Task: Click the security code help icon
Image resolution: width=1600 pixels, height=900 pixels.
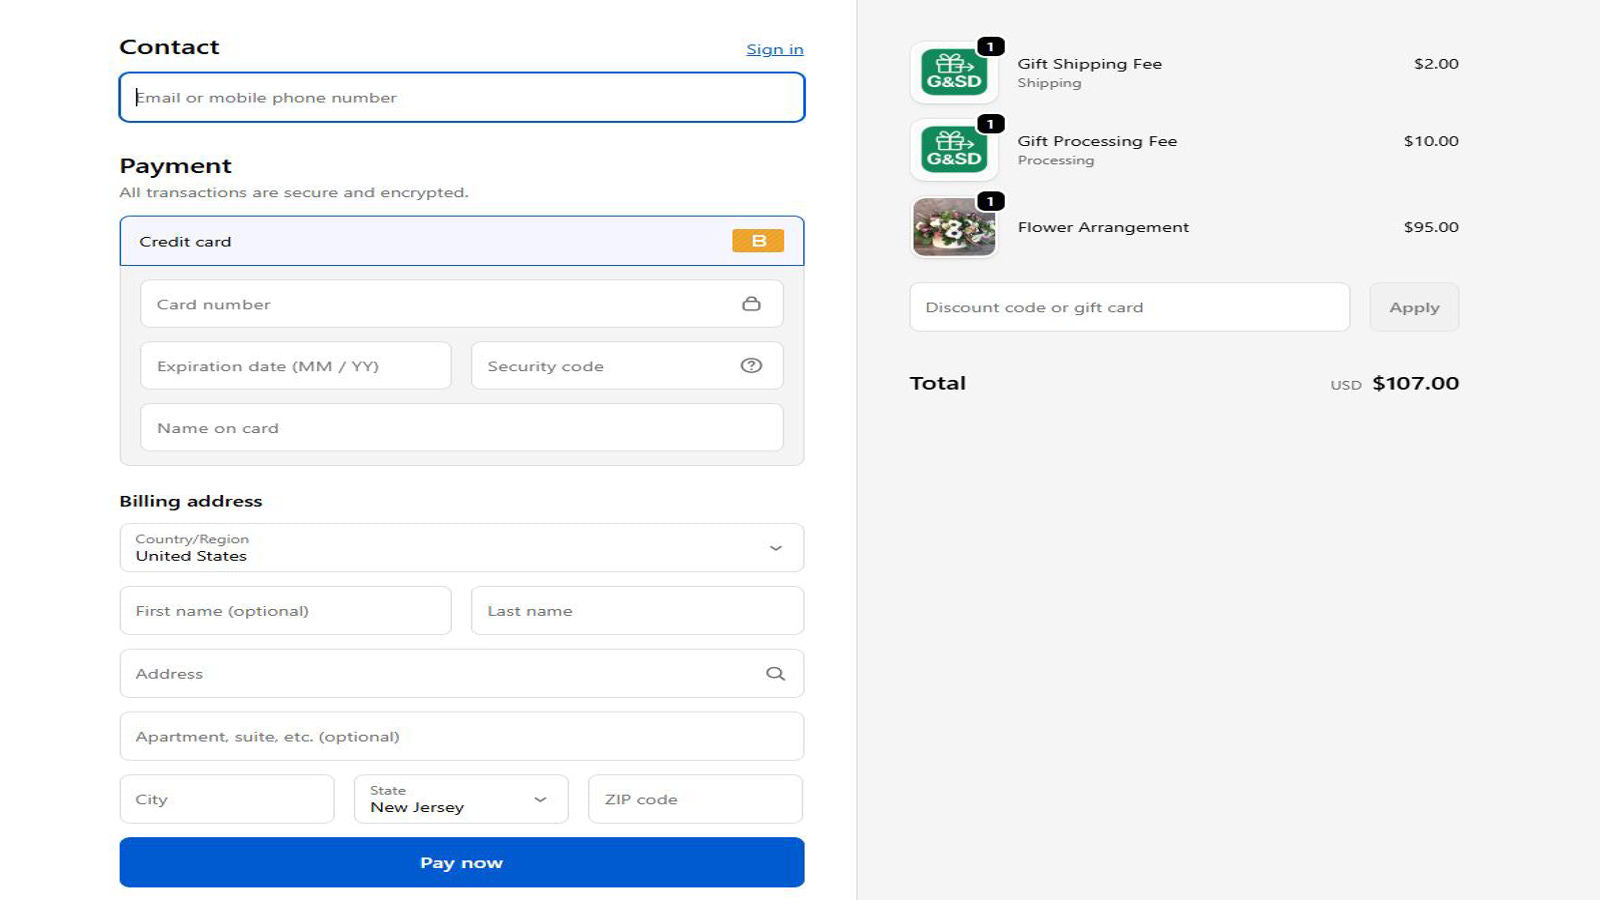Action: (x=752, y=365)
